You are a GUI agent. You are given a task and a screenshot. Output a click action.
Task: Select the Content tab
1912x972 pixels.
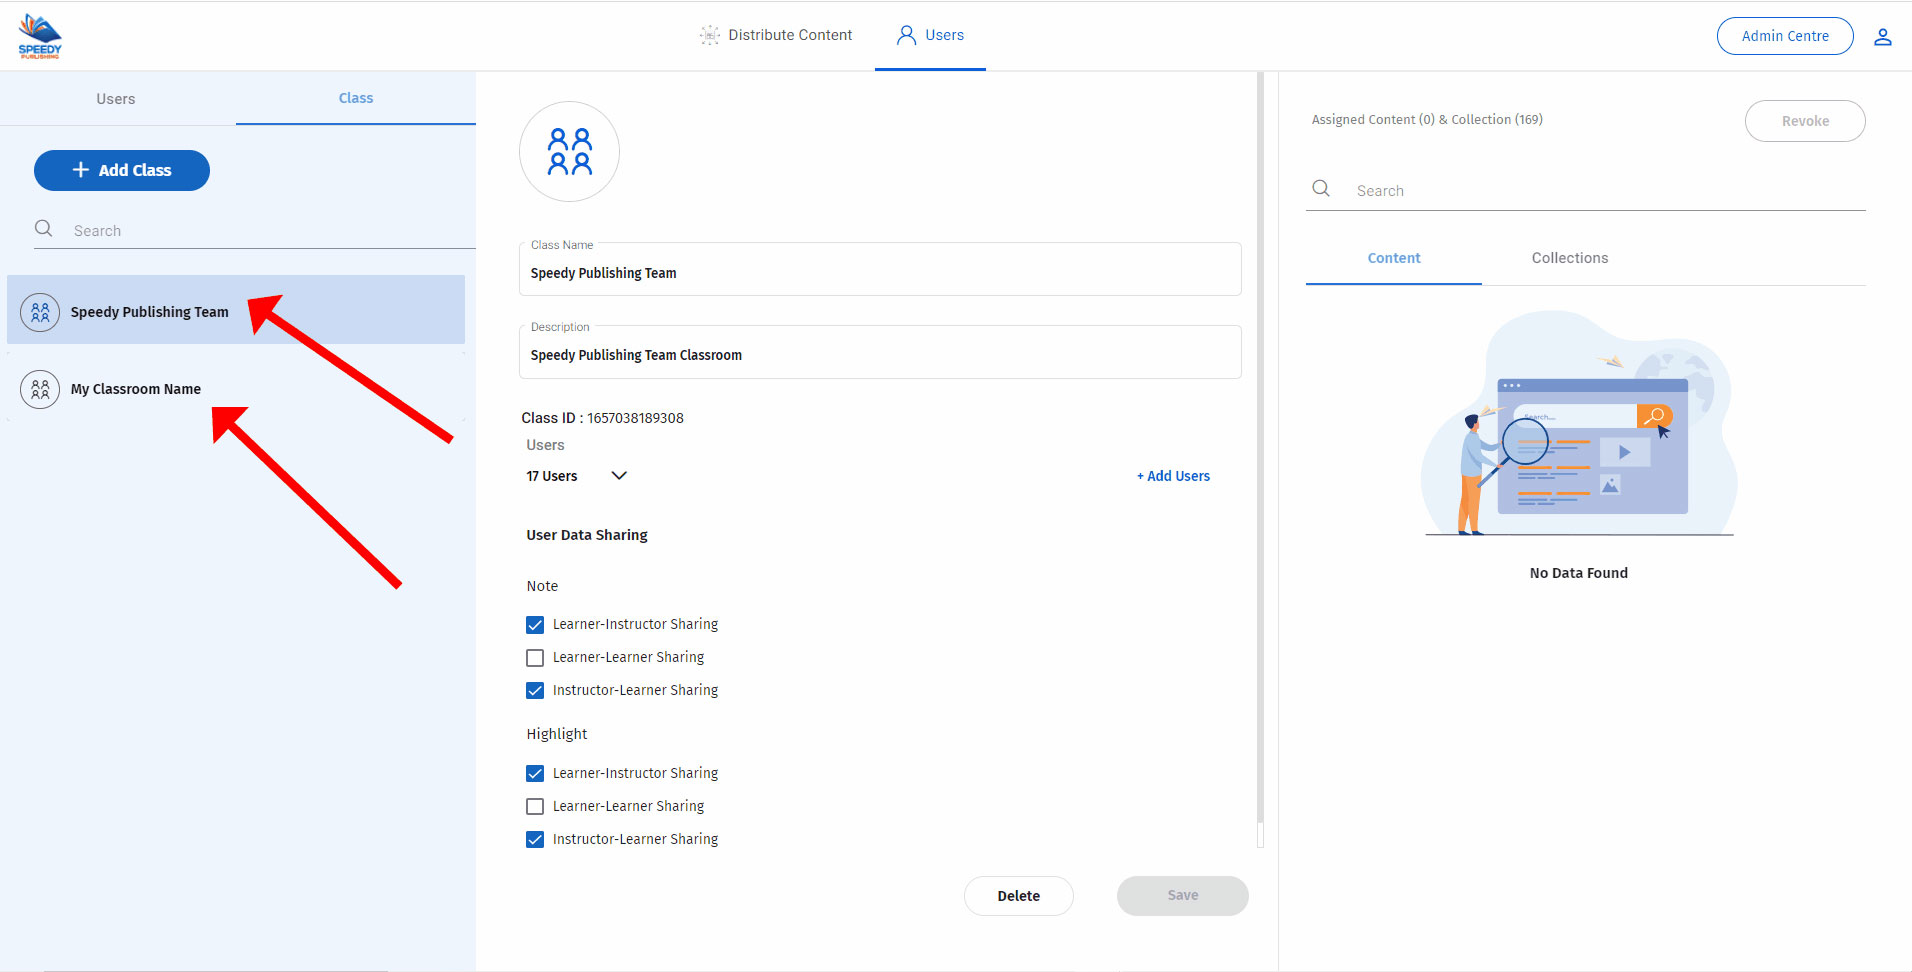tap(1394, 258)
